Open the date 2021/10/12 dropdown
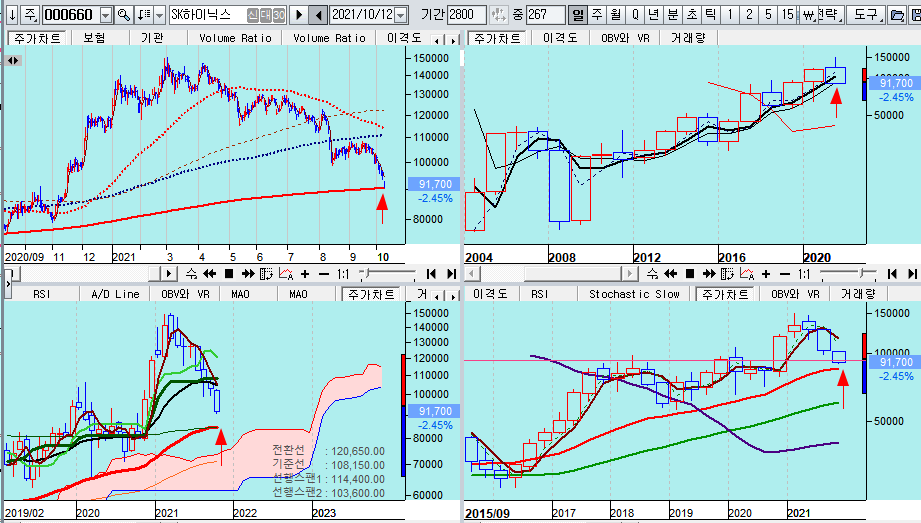The image size is (921, 523). [x=400, y=15]
